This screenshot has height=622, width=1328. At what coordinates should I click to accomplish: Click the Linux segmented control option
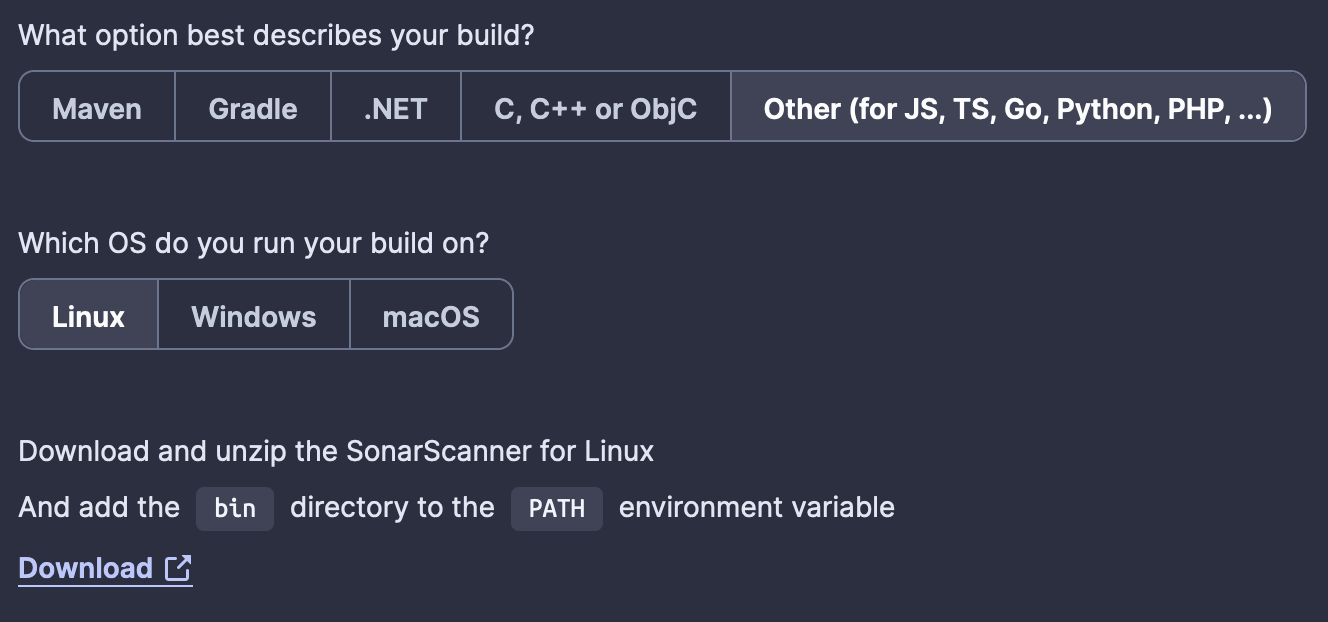[x=87, y=314]
